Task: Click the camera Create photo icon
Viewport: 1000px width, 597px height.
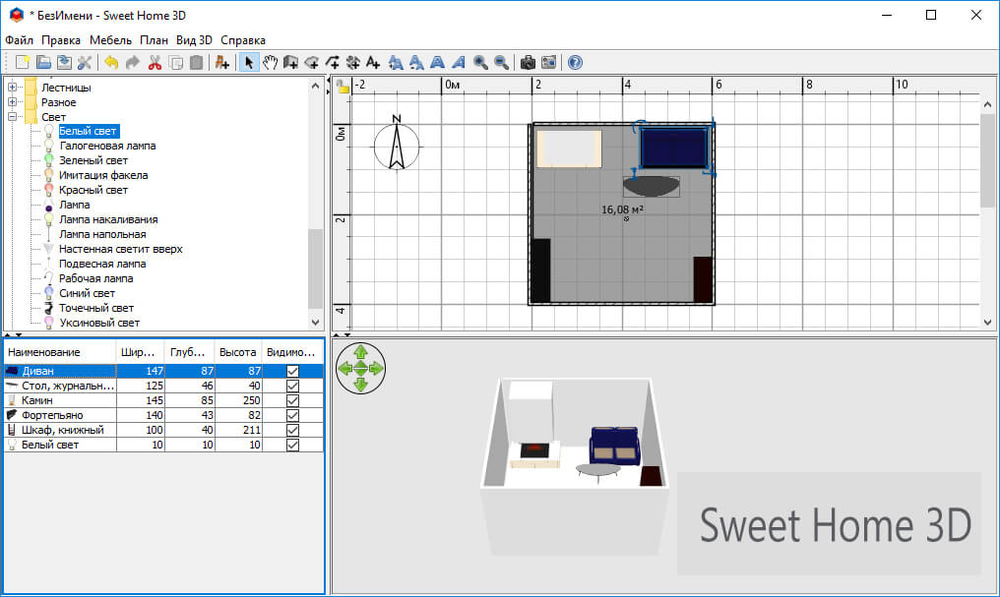Action: coord(527,62)
